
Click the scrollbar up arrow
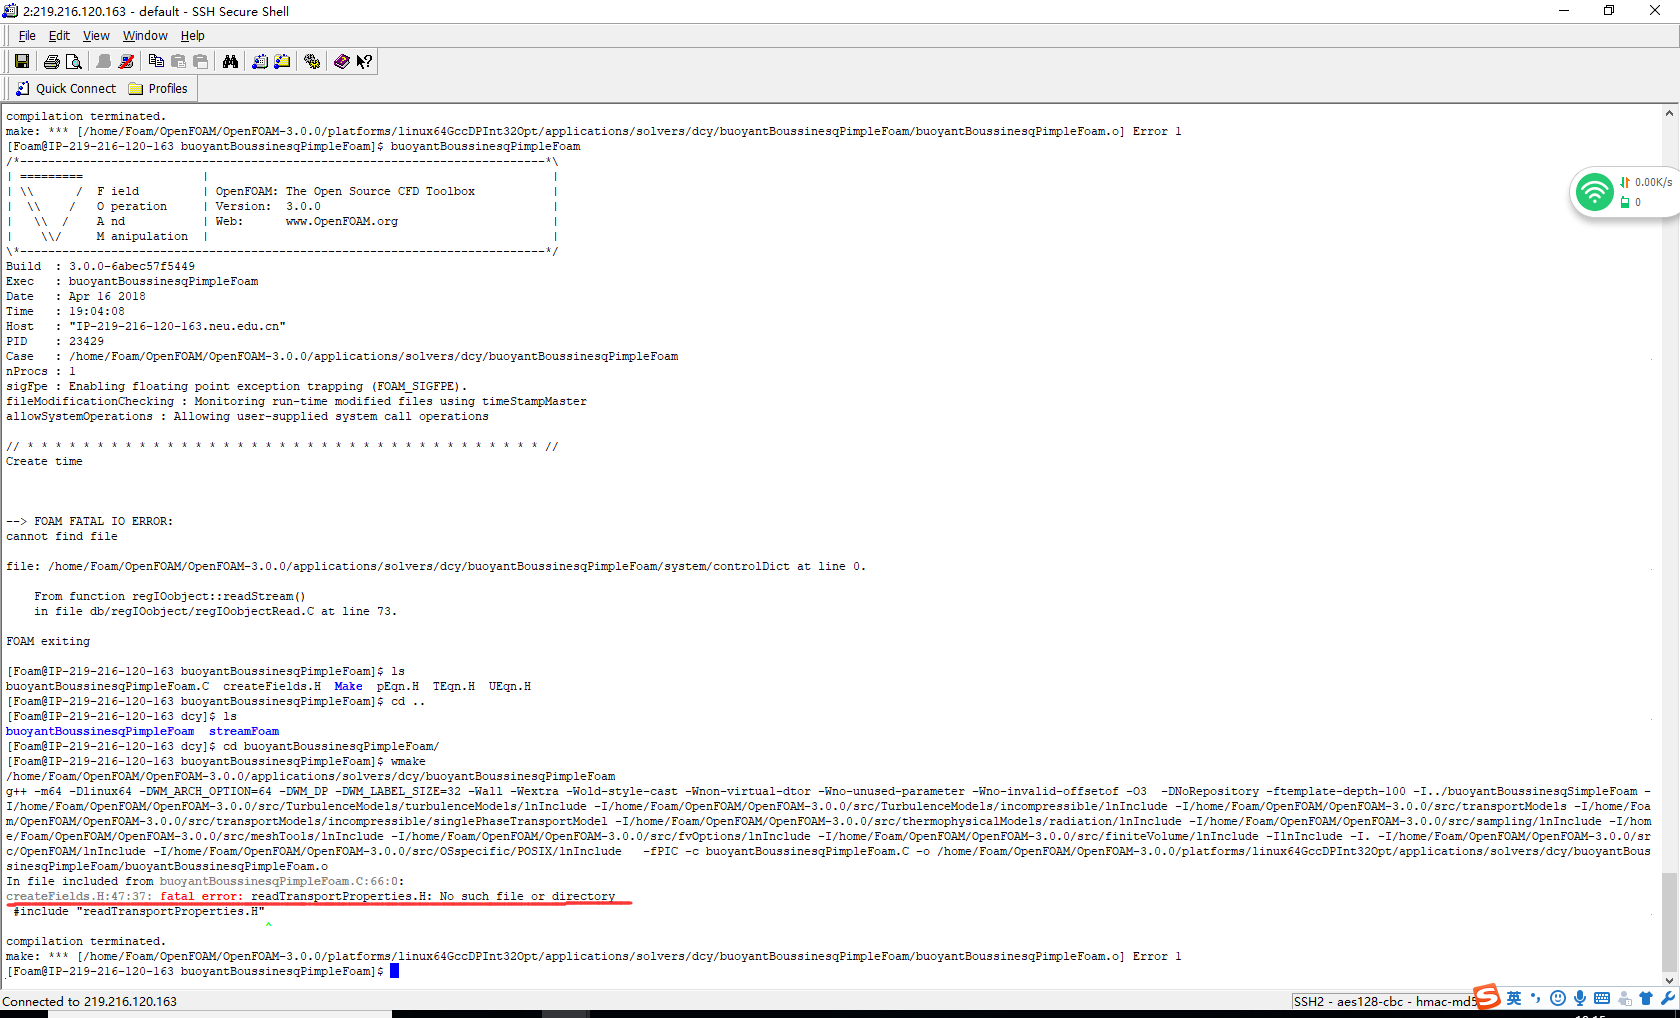click(x=1669, y=114)
